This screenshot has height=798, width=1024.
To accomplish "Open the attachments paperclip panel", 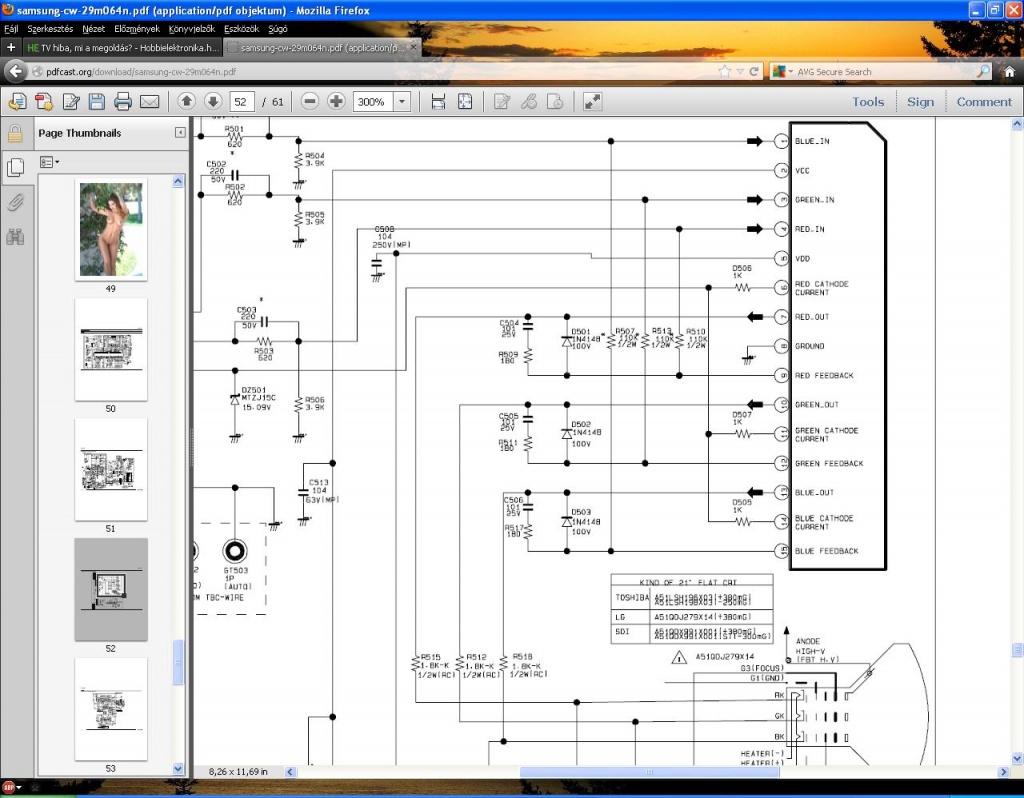I will tap(15, 202).
